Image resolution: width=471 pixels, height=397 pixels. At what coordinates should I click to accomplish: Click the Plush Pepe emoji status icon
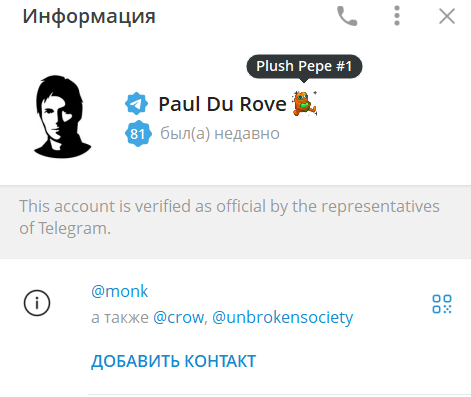point(304,103)
